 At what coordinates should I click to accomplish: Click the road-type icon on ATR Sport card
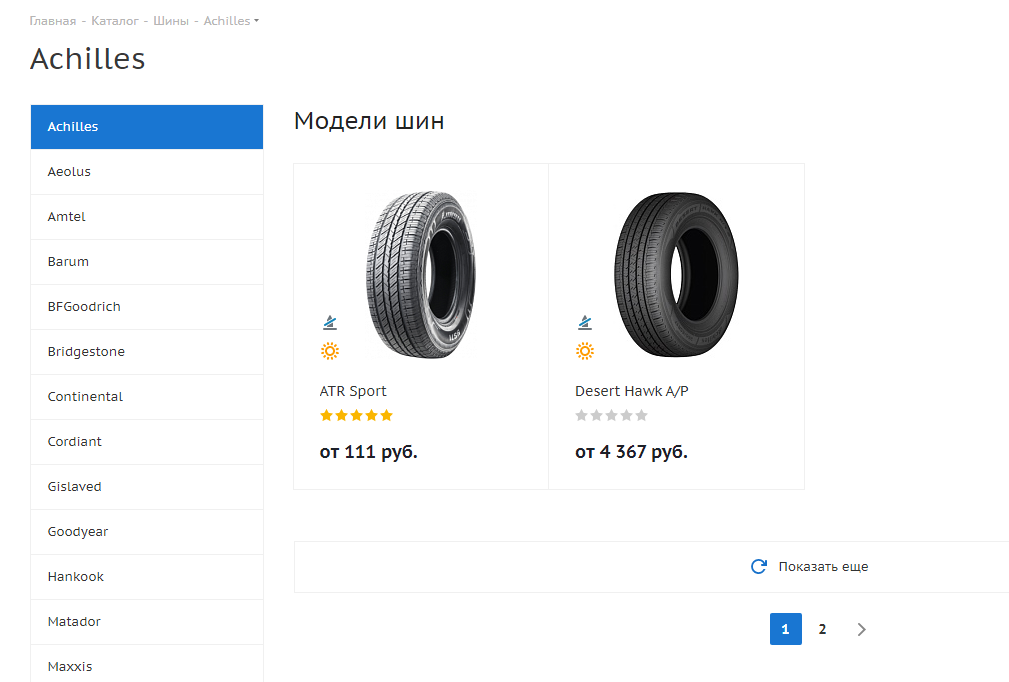[x=330, y=322]
